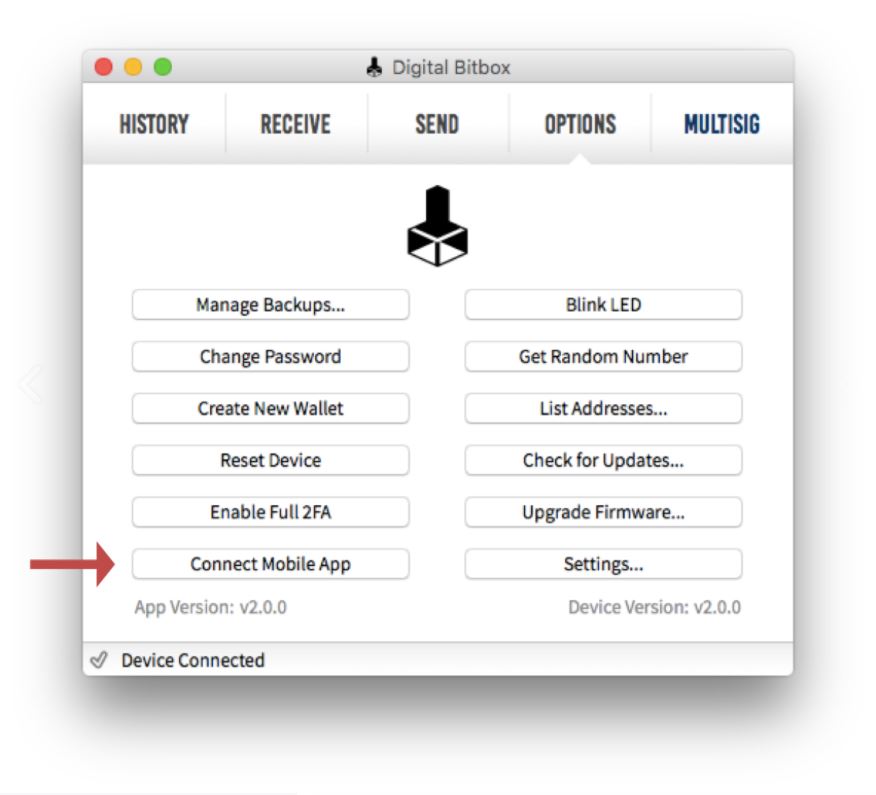Click Create New Wallet
This screenshot has width=876, height=795.
270,408
